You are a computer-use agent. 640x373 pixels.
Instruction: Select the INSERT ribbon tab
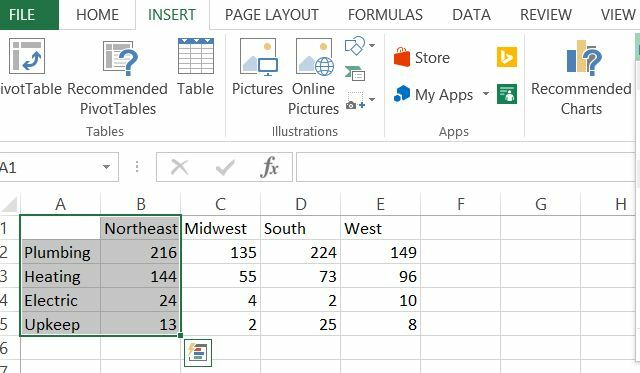pos(172,15)
